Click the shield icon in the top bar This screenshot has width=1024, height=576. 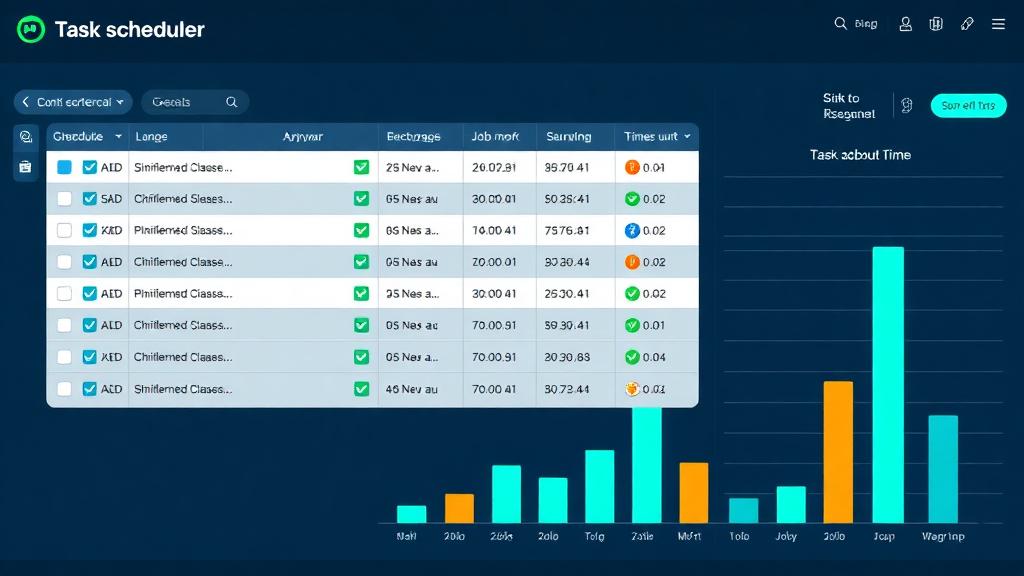click(x=936, y=23)
